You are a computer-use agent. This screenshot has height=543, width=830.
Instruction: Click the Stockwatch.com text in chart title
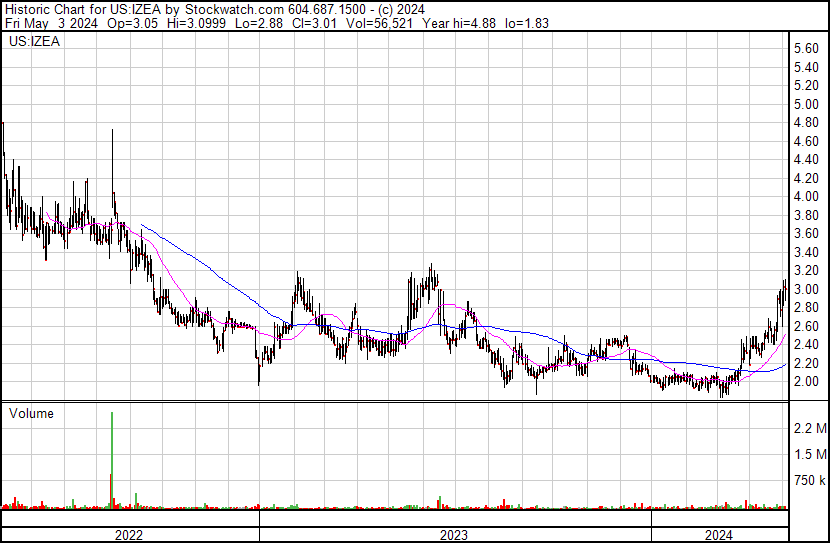[234, 10]
